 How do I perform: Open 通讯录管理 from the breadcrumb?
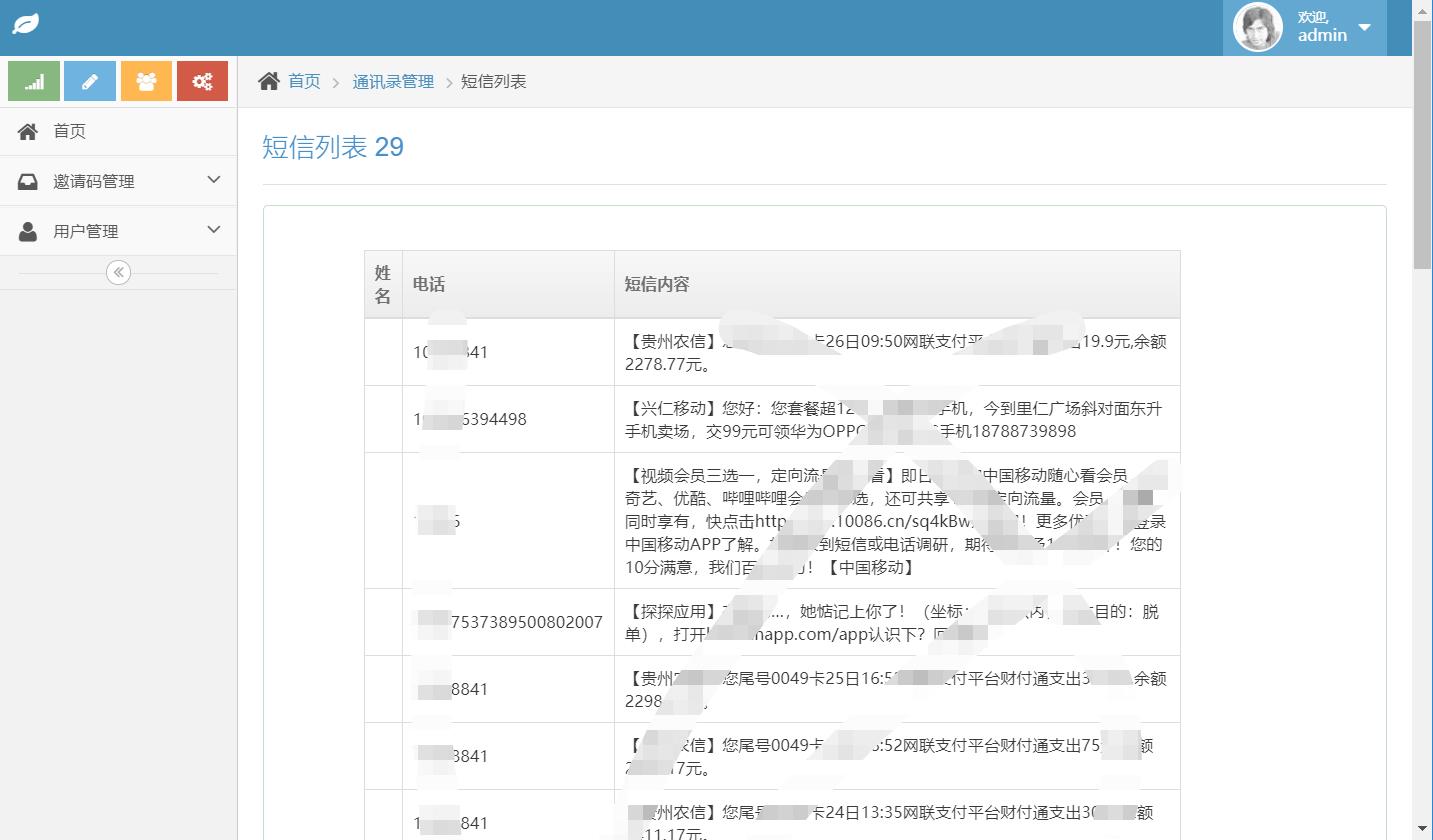point(393,81)
